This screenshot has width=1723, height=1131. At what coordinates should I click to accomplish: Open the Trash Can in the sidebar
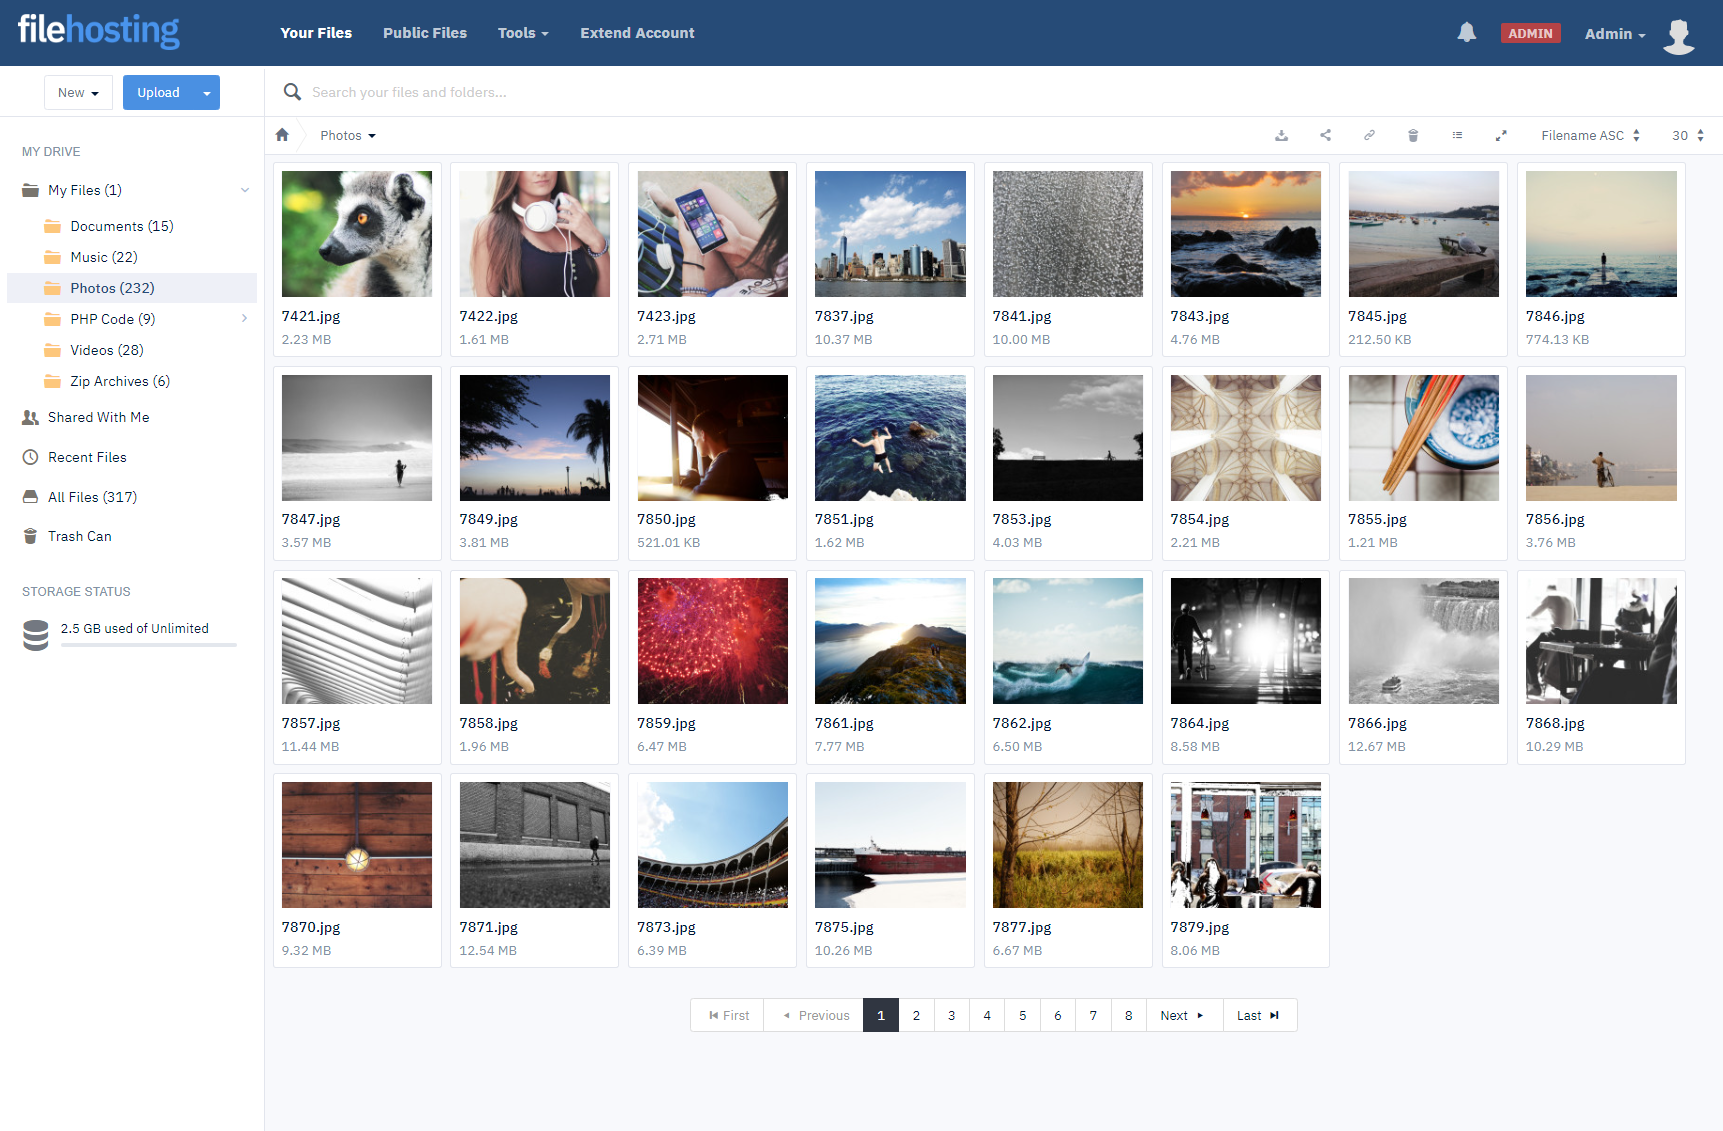[79, 537]
